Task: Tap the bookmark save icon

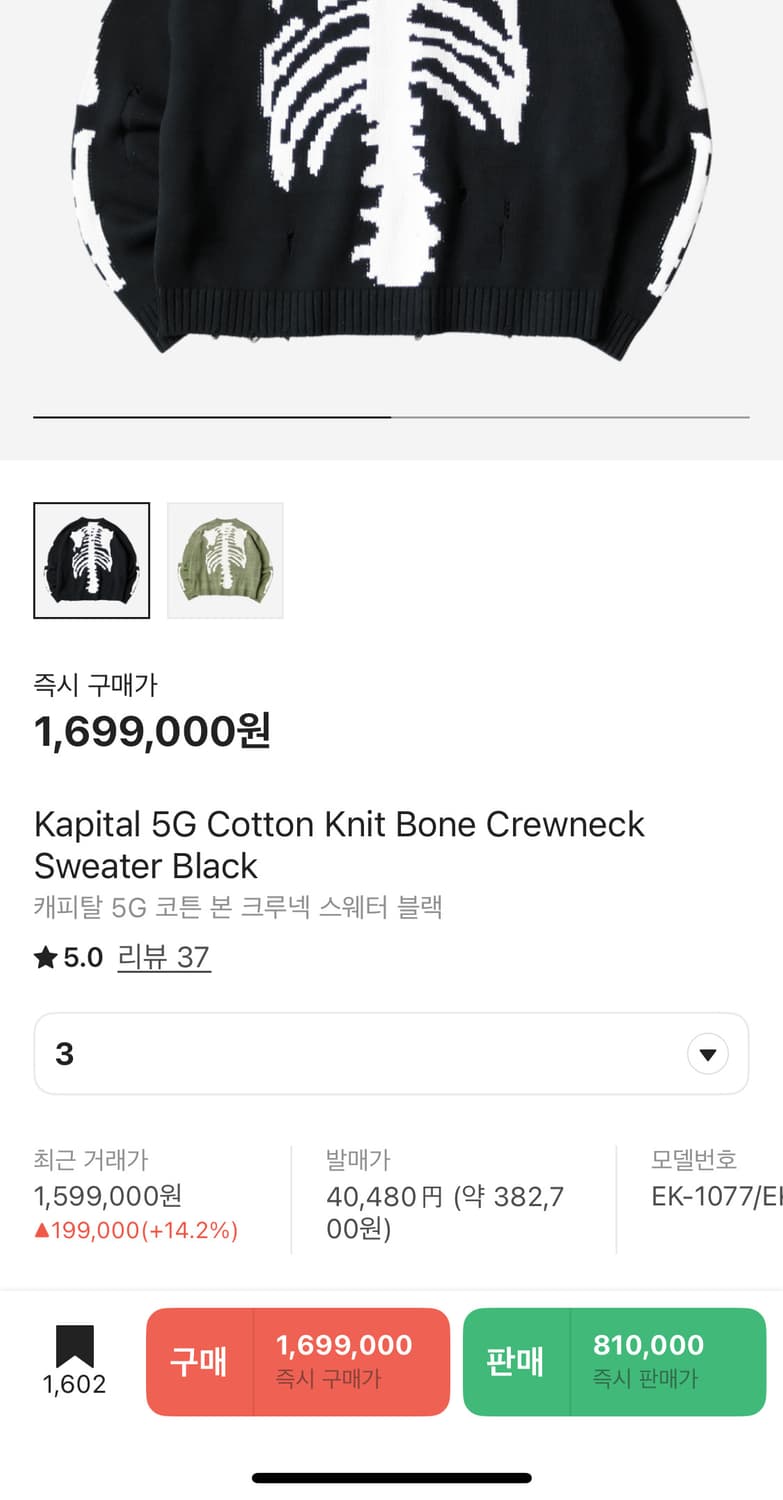Action: pos(75,1346)
